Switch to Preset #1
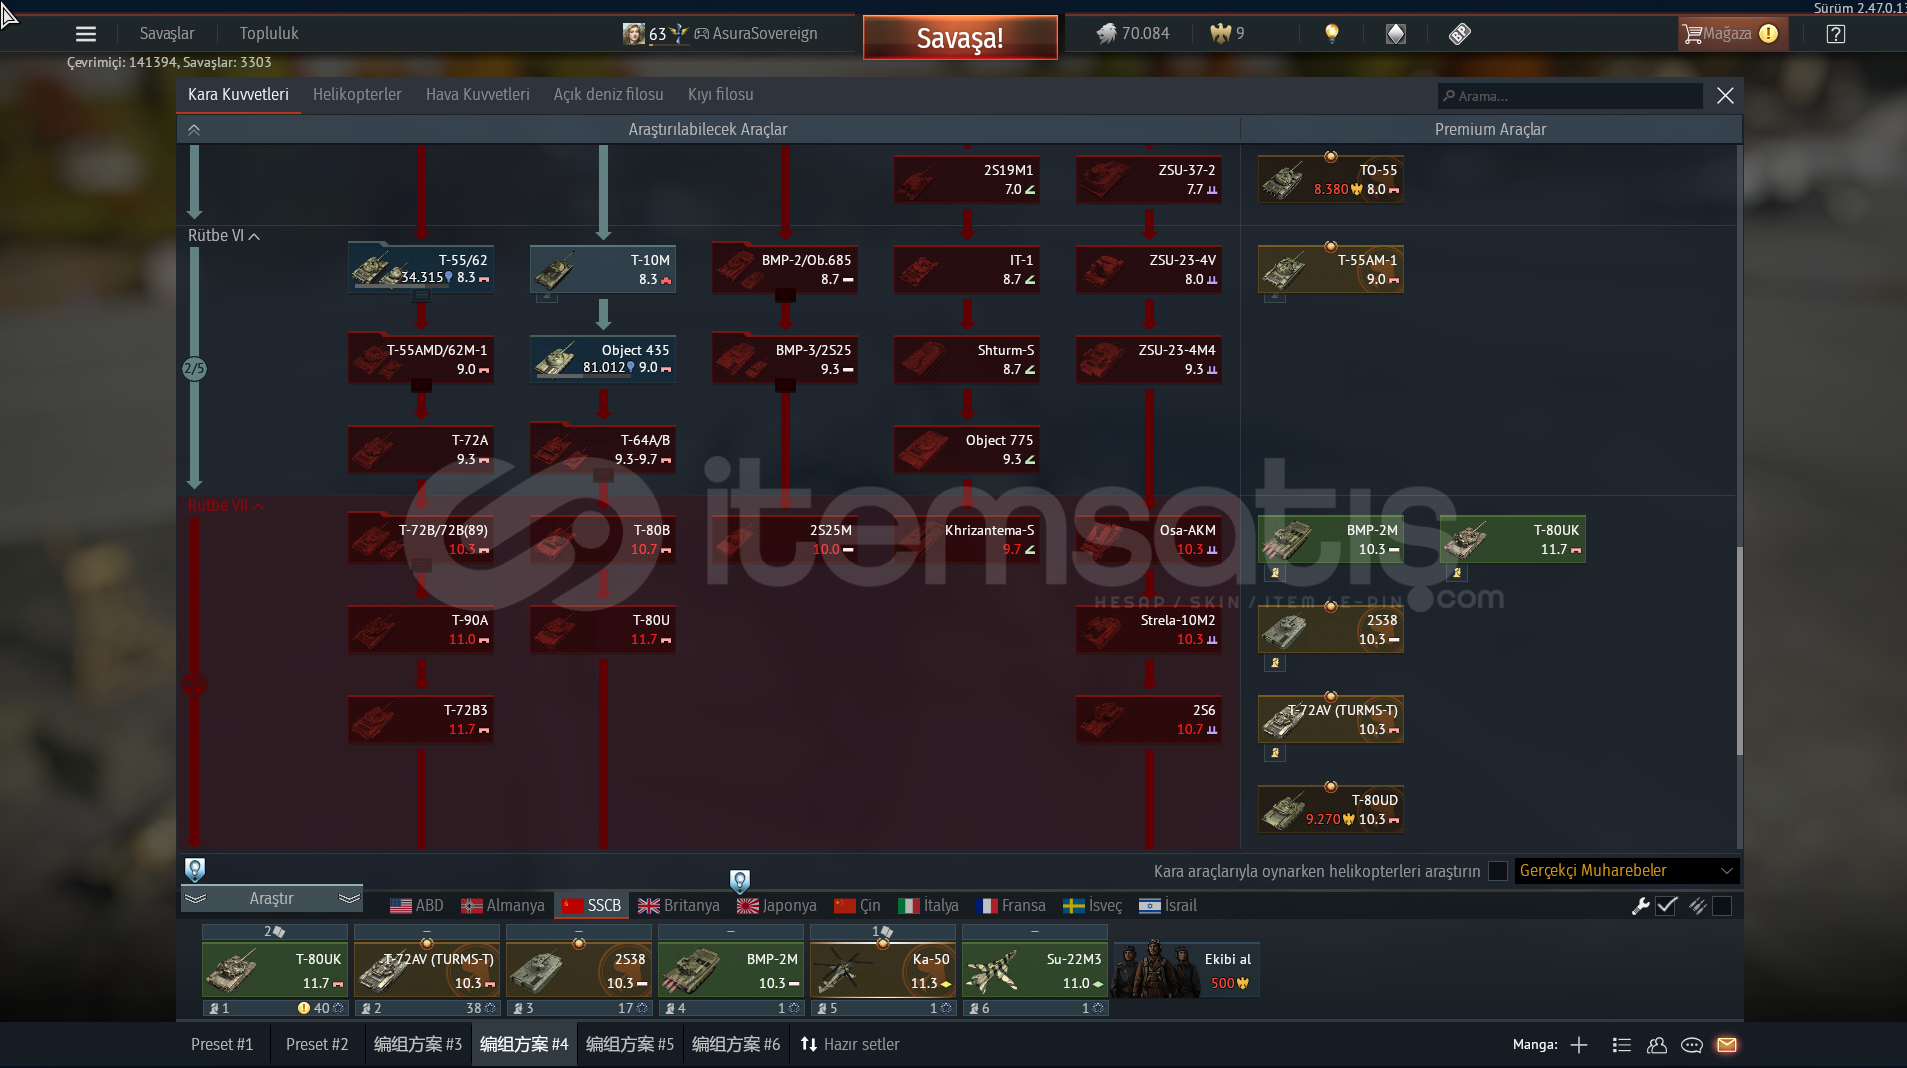This screenshot has width=1907, height=1068. tap(222, 1045)
